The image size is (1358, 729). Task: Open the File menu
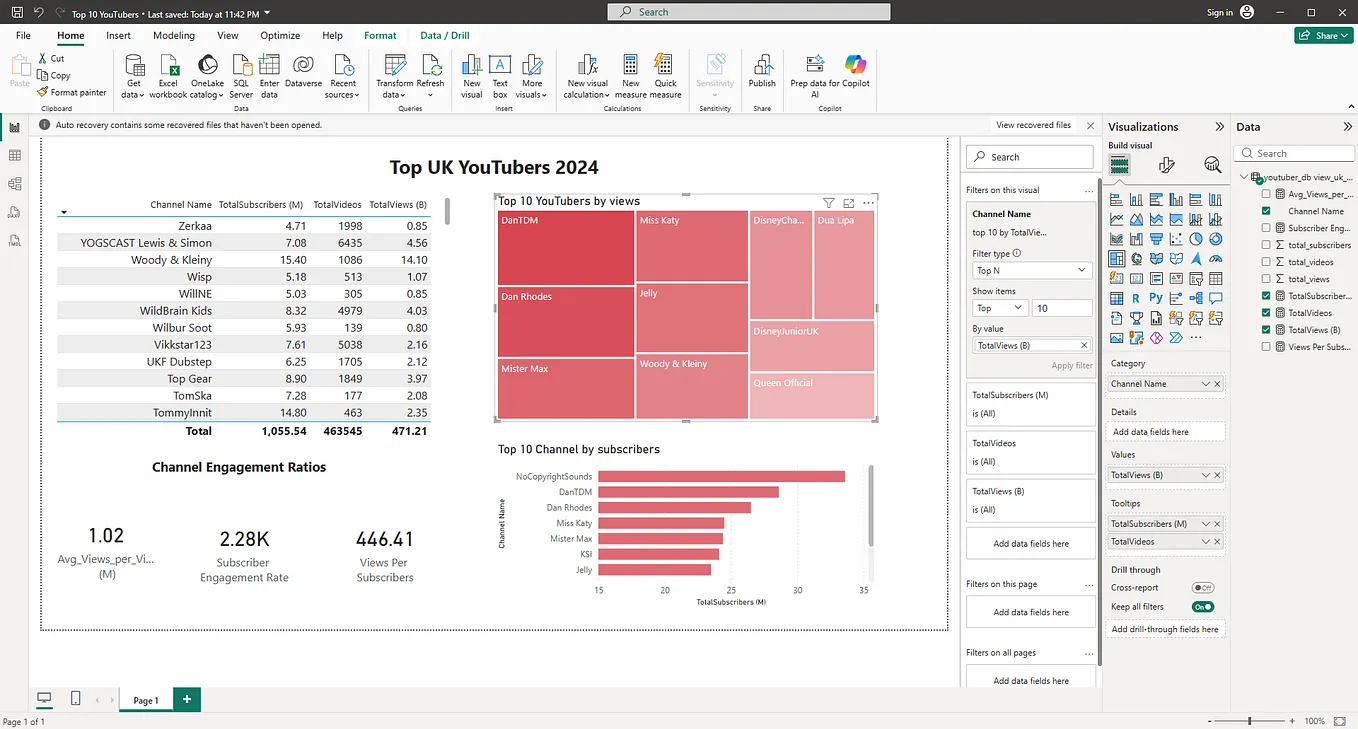(23, 36)
